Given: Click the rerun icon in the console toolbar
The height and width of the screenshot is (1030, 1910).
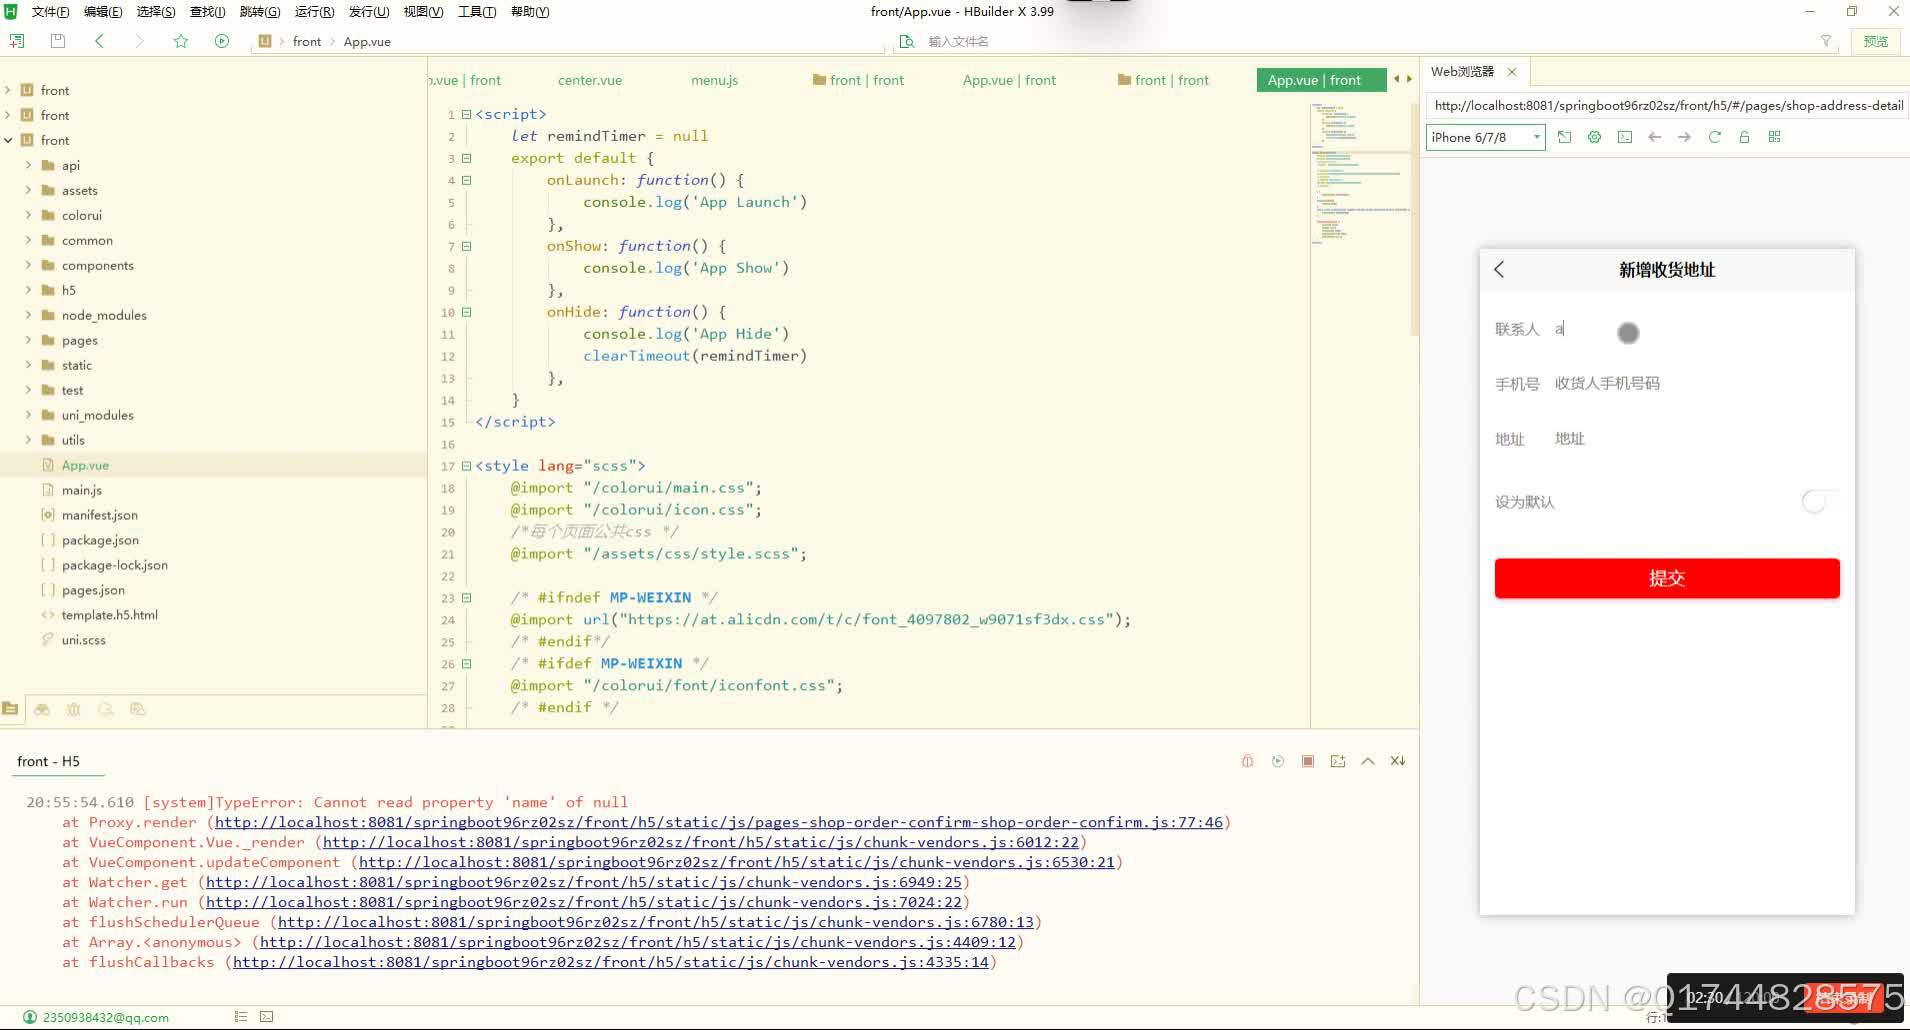Looking at the screenshot, I should [1278, 761].
